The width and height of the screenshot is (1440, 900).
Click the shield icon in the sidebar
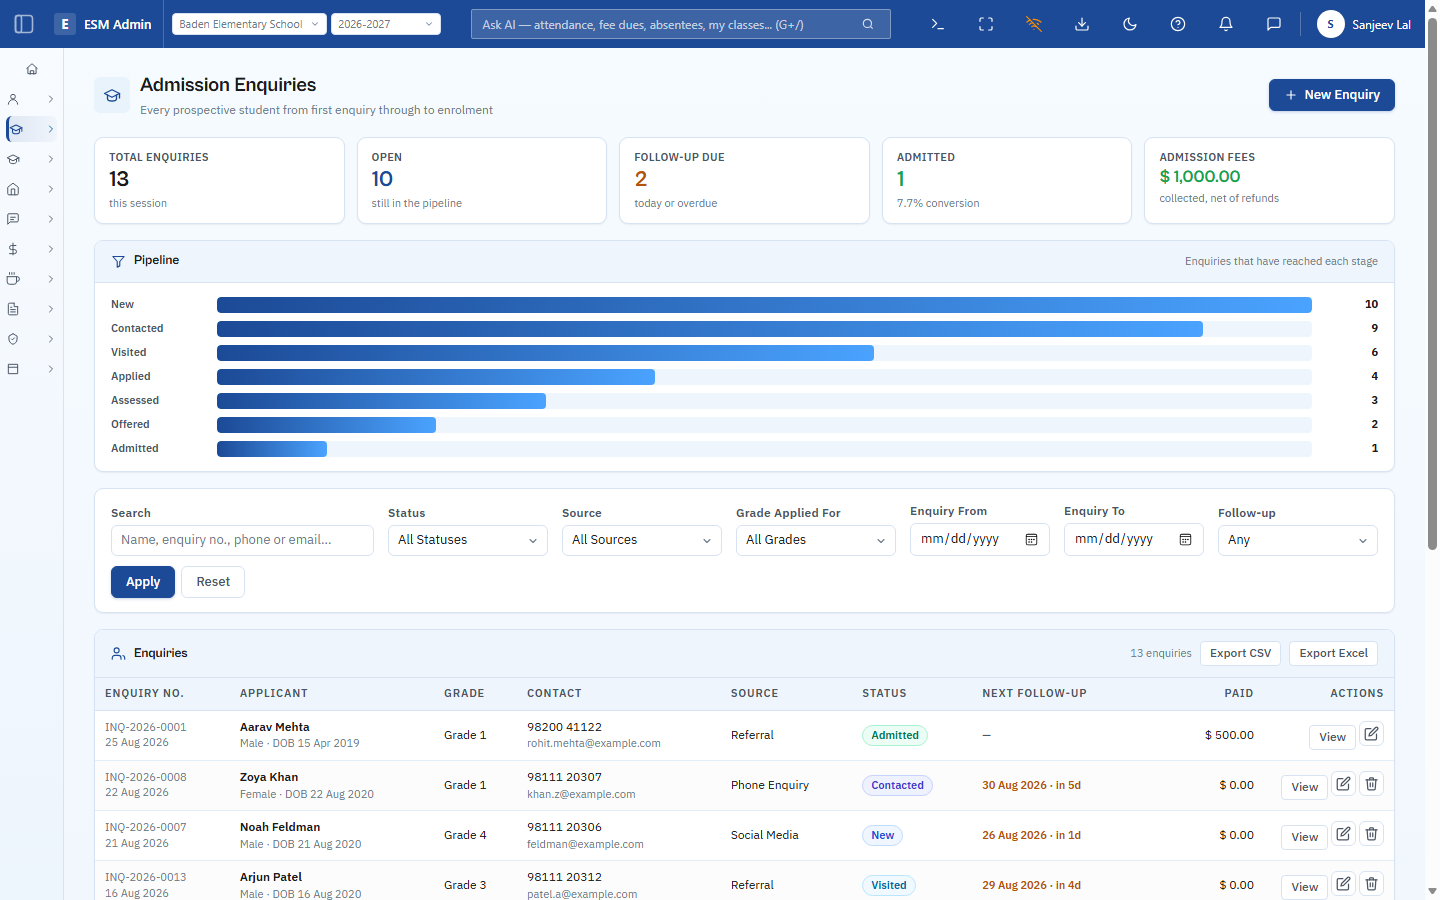pos(13,339)
